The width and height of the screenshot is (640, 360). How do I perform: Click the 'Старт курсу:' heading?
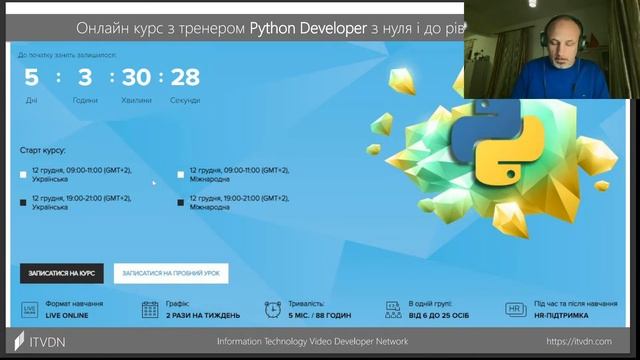[42, 151]
